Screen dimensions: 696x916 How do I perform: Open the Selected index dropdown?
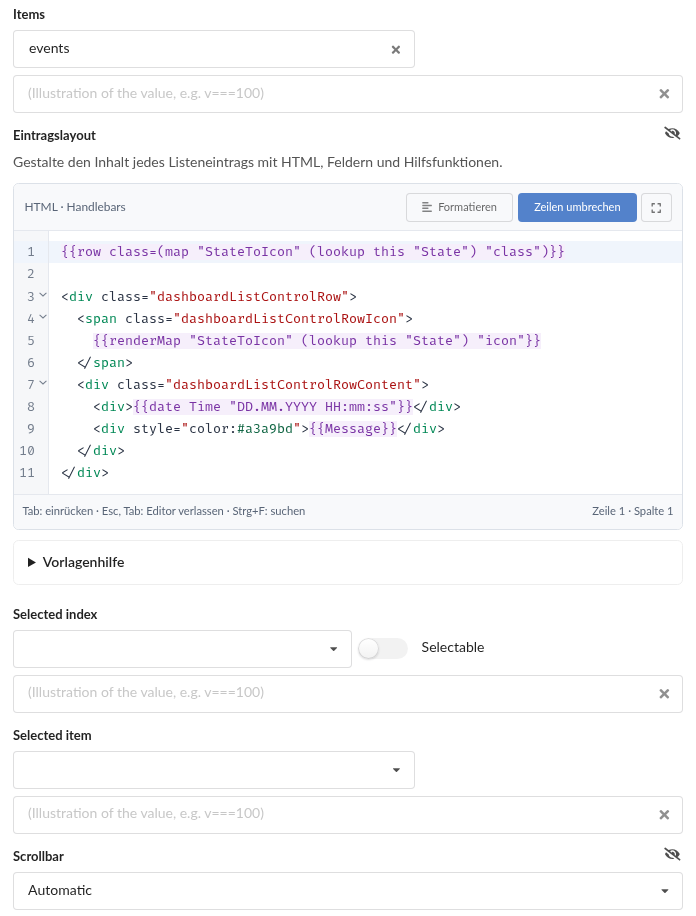coord(182,648)
